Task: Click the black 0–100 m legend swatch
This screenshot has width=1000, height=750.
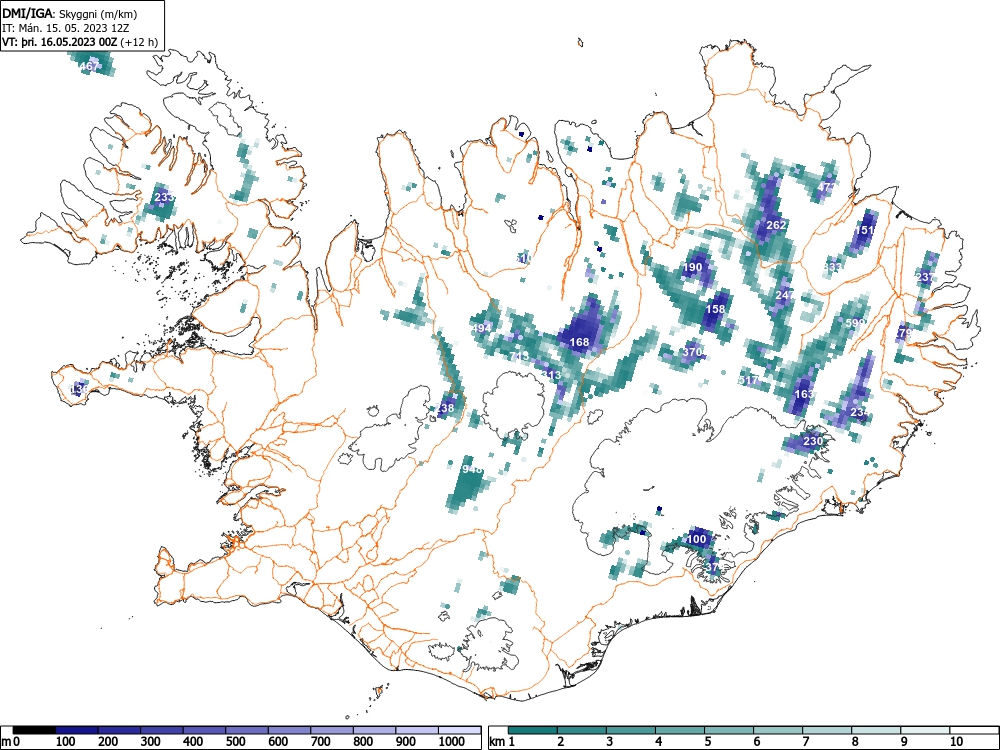Action: (x=34, y=730)
